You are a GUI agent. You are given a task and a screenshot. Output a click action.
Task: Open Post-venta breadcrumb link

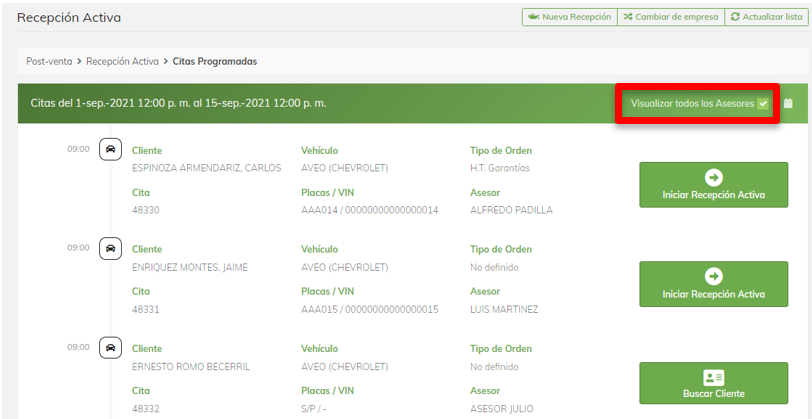tap(49, 61)
